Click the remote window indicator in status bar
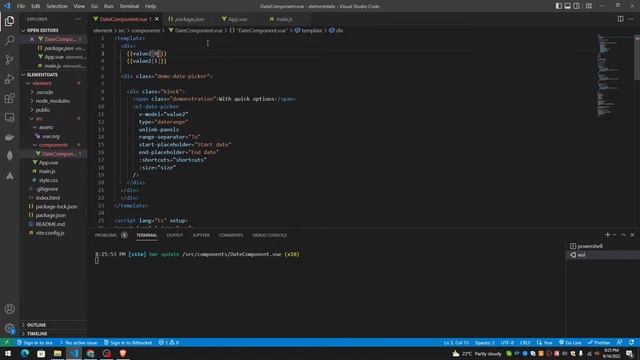This screenshot has width=640, height=360. [x=7, y=342]
